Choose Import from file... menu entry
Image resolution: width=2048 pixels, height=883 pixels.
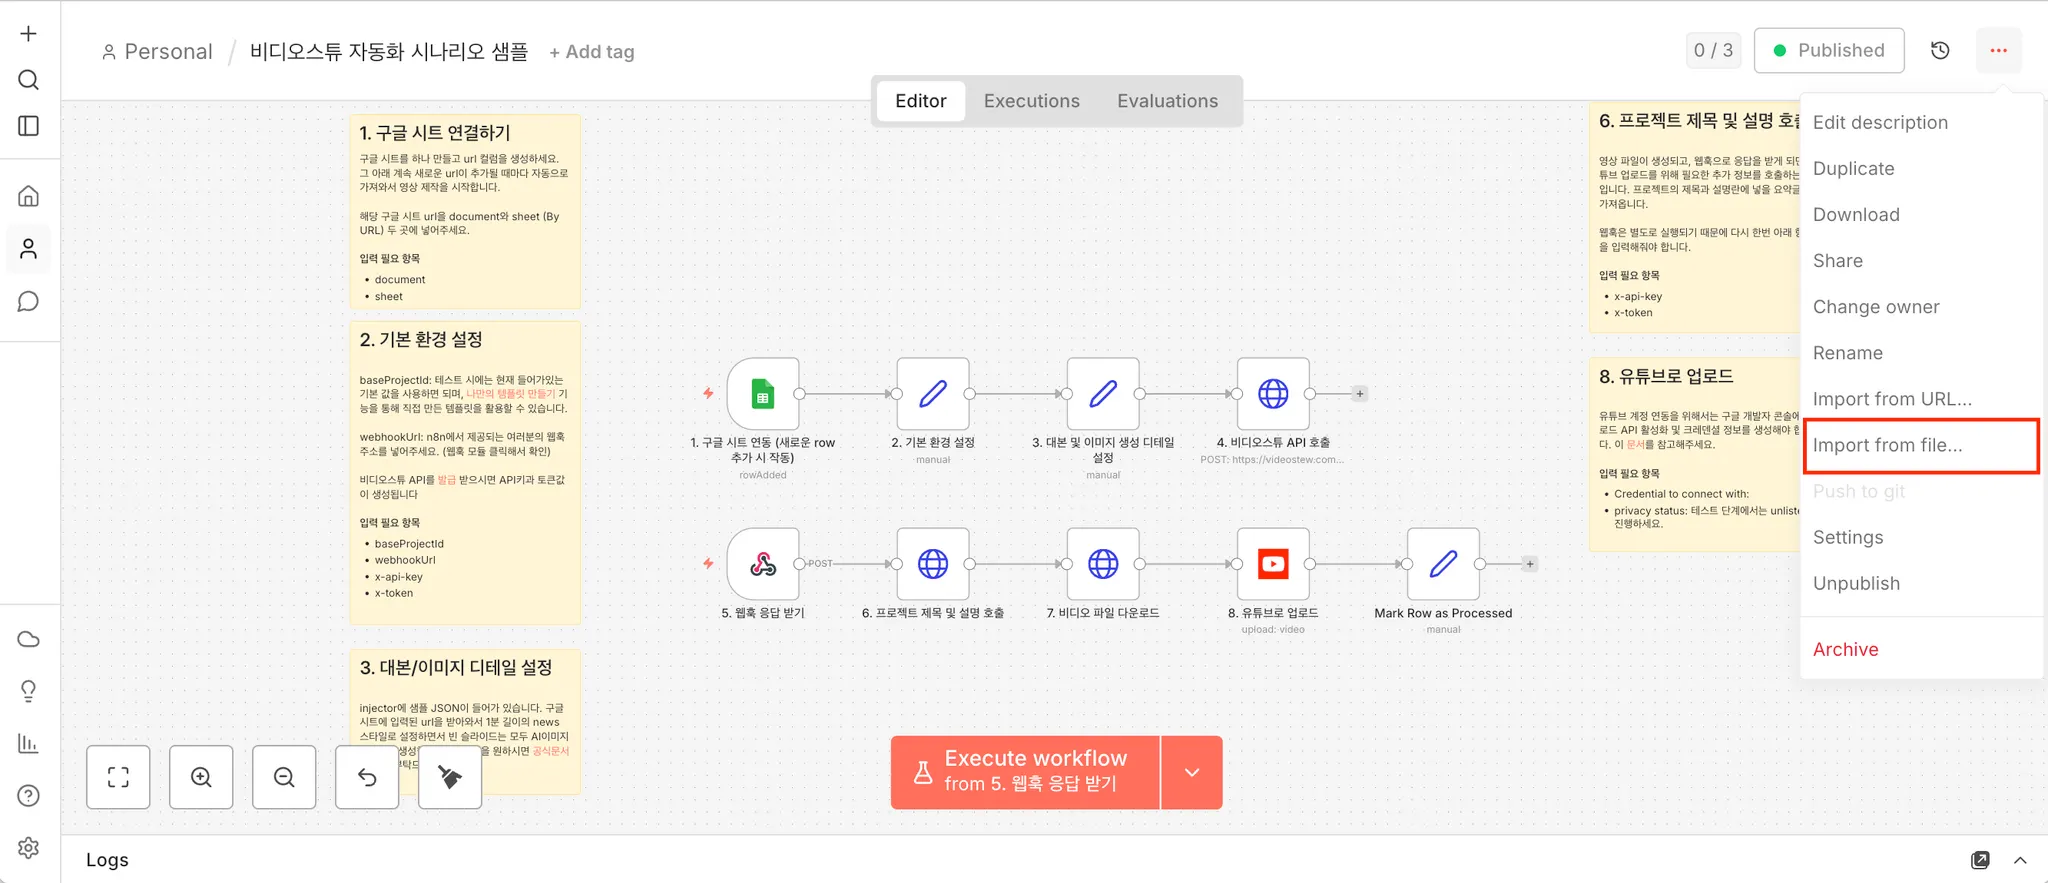point(1887,445)
